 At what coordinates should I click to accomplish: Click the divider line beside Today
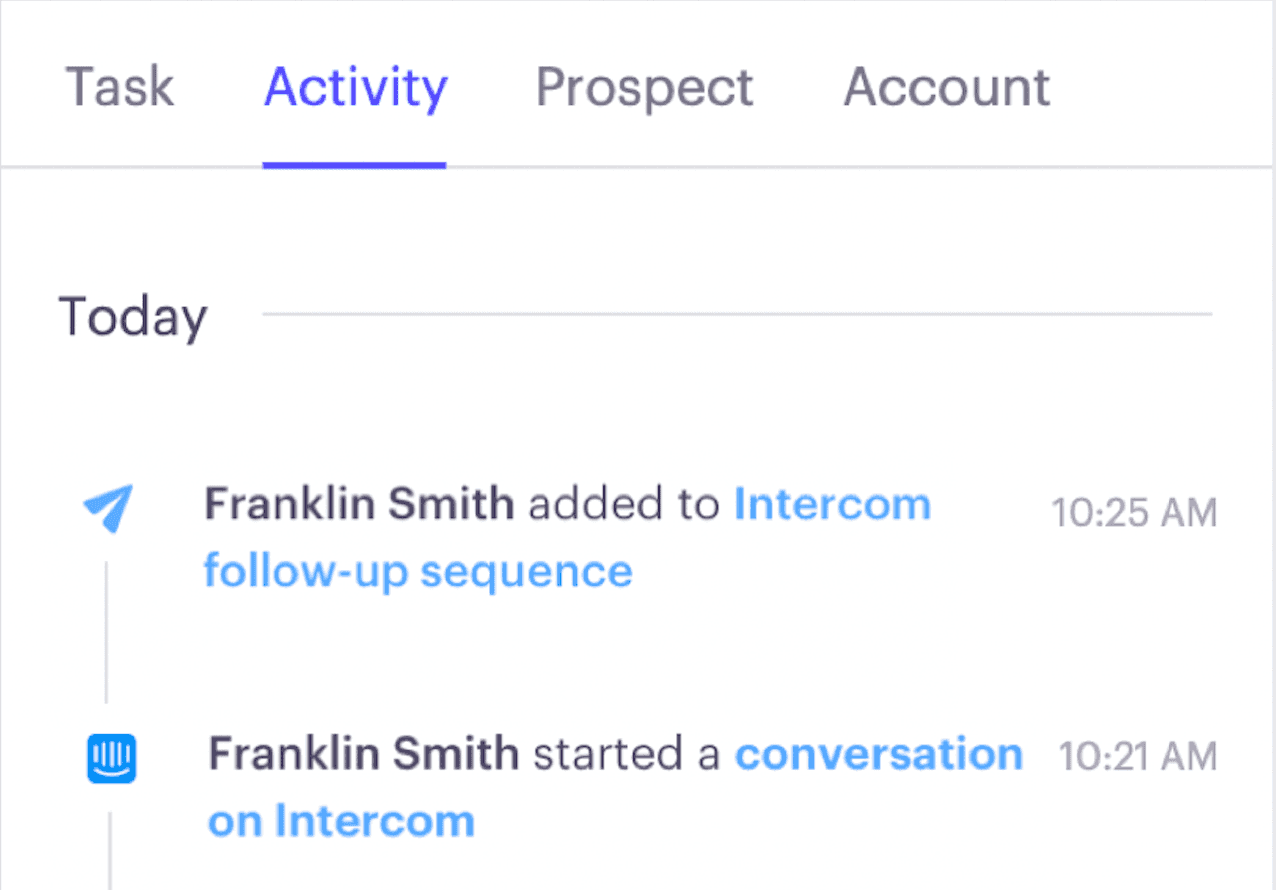pos(736,315)
